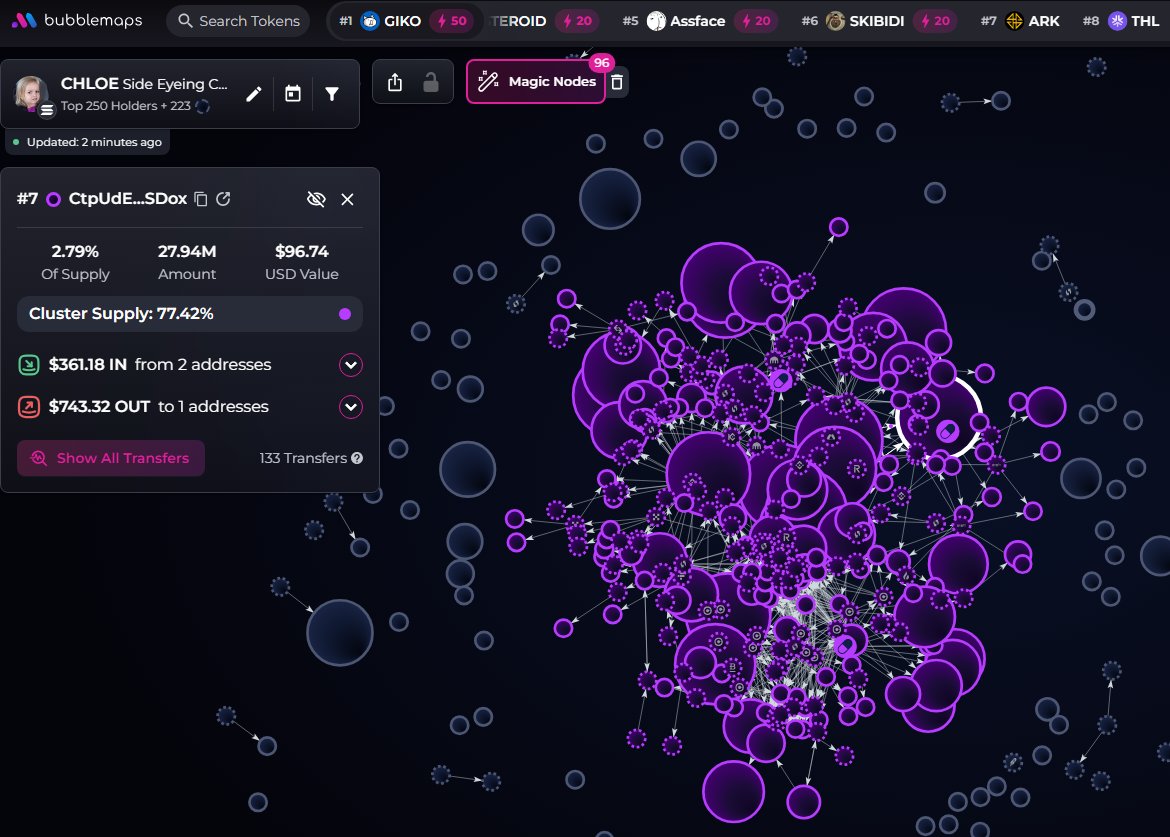Expand the $743.32 OUT addresses list

(x=351, y=407)
